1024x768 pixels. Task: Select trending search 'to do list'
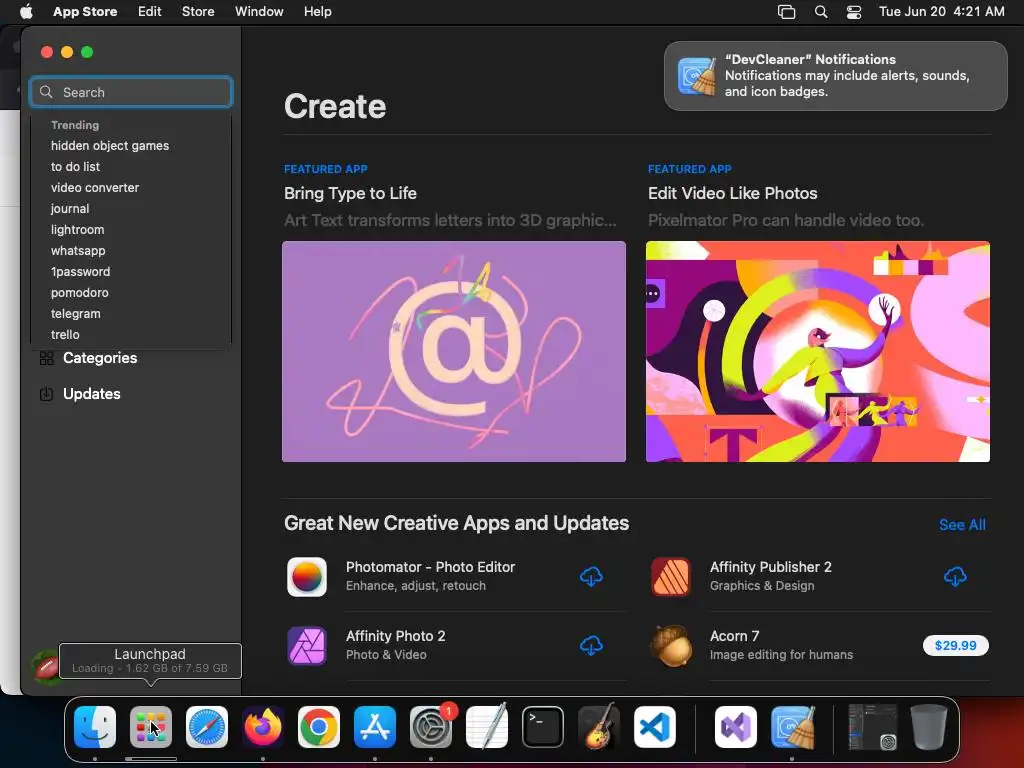point(75,167)
